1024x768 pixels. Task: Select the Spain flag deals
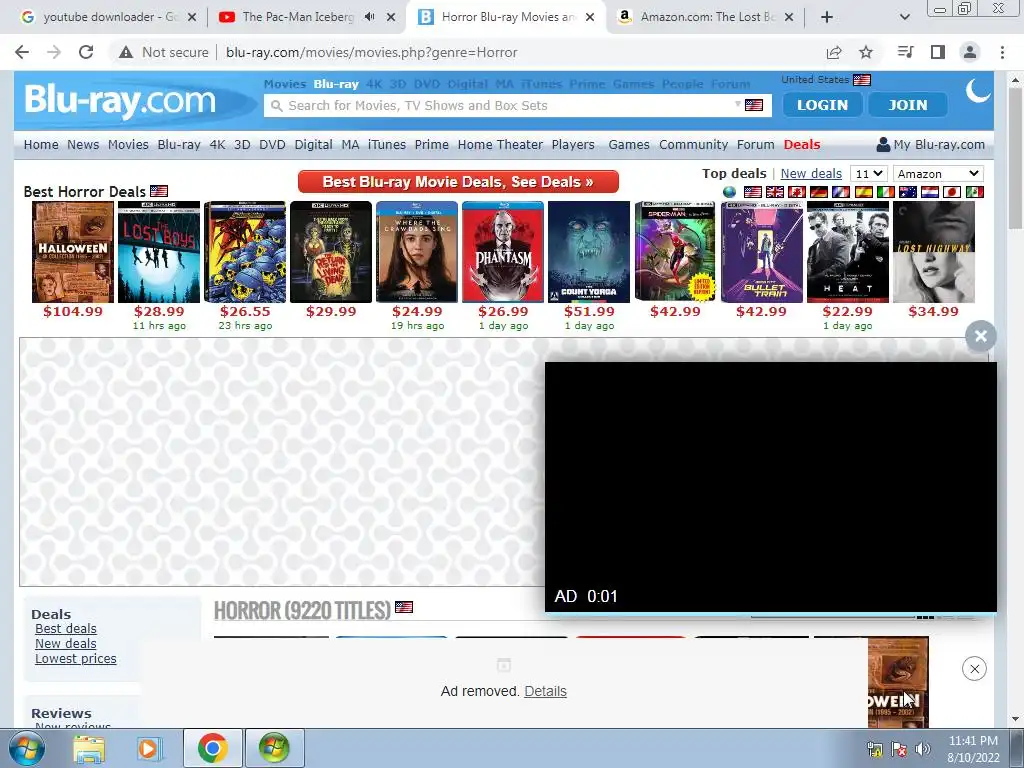863,192
